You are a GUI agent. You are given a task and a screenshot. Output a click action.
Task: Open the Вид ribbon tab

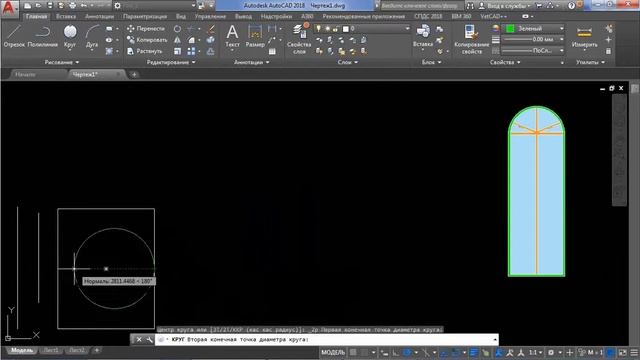pos(181,16)
